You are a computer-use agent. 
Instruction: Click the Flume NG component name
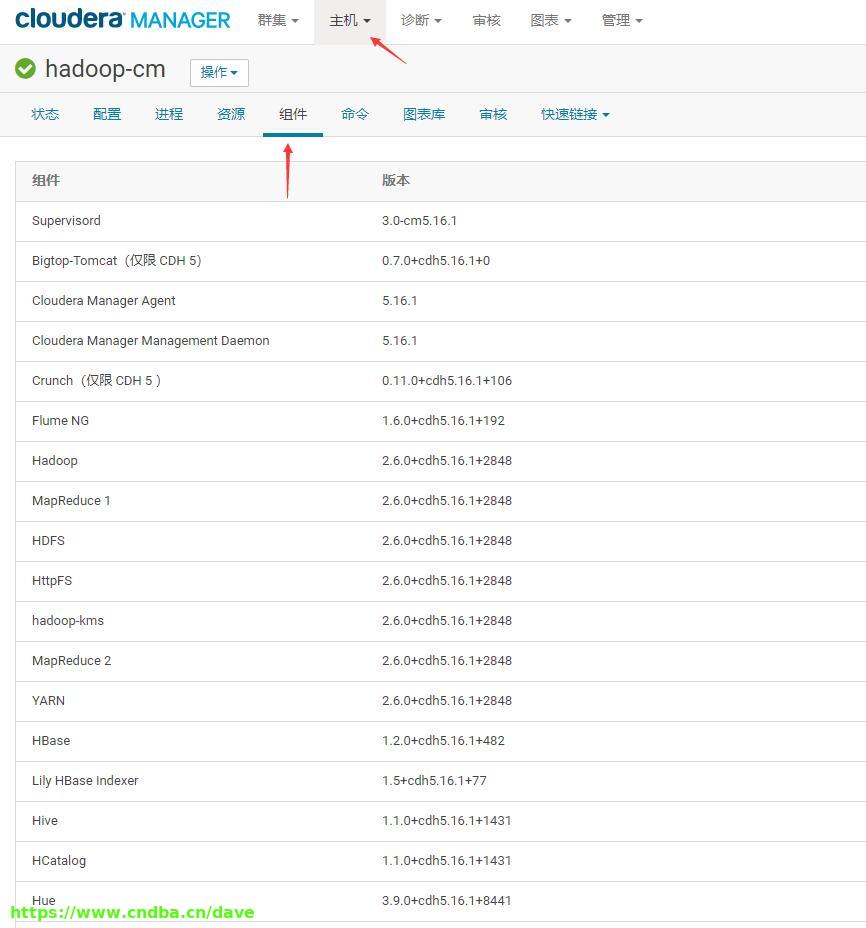click(x=60, y=421)
